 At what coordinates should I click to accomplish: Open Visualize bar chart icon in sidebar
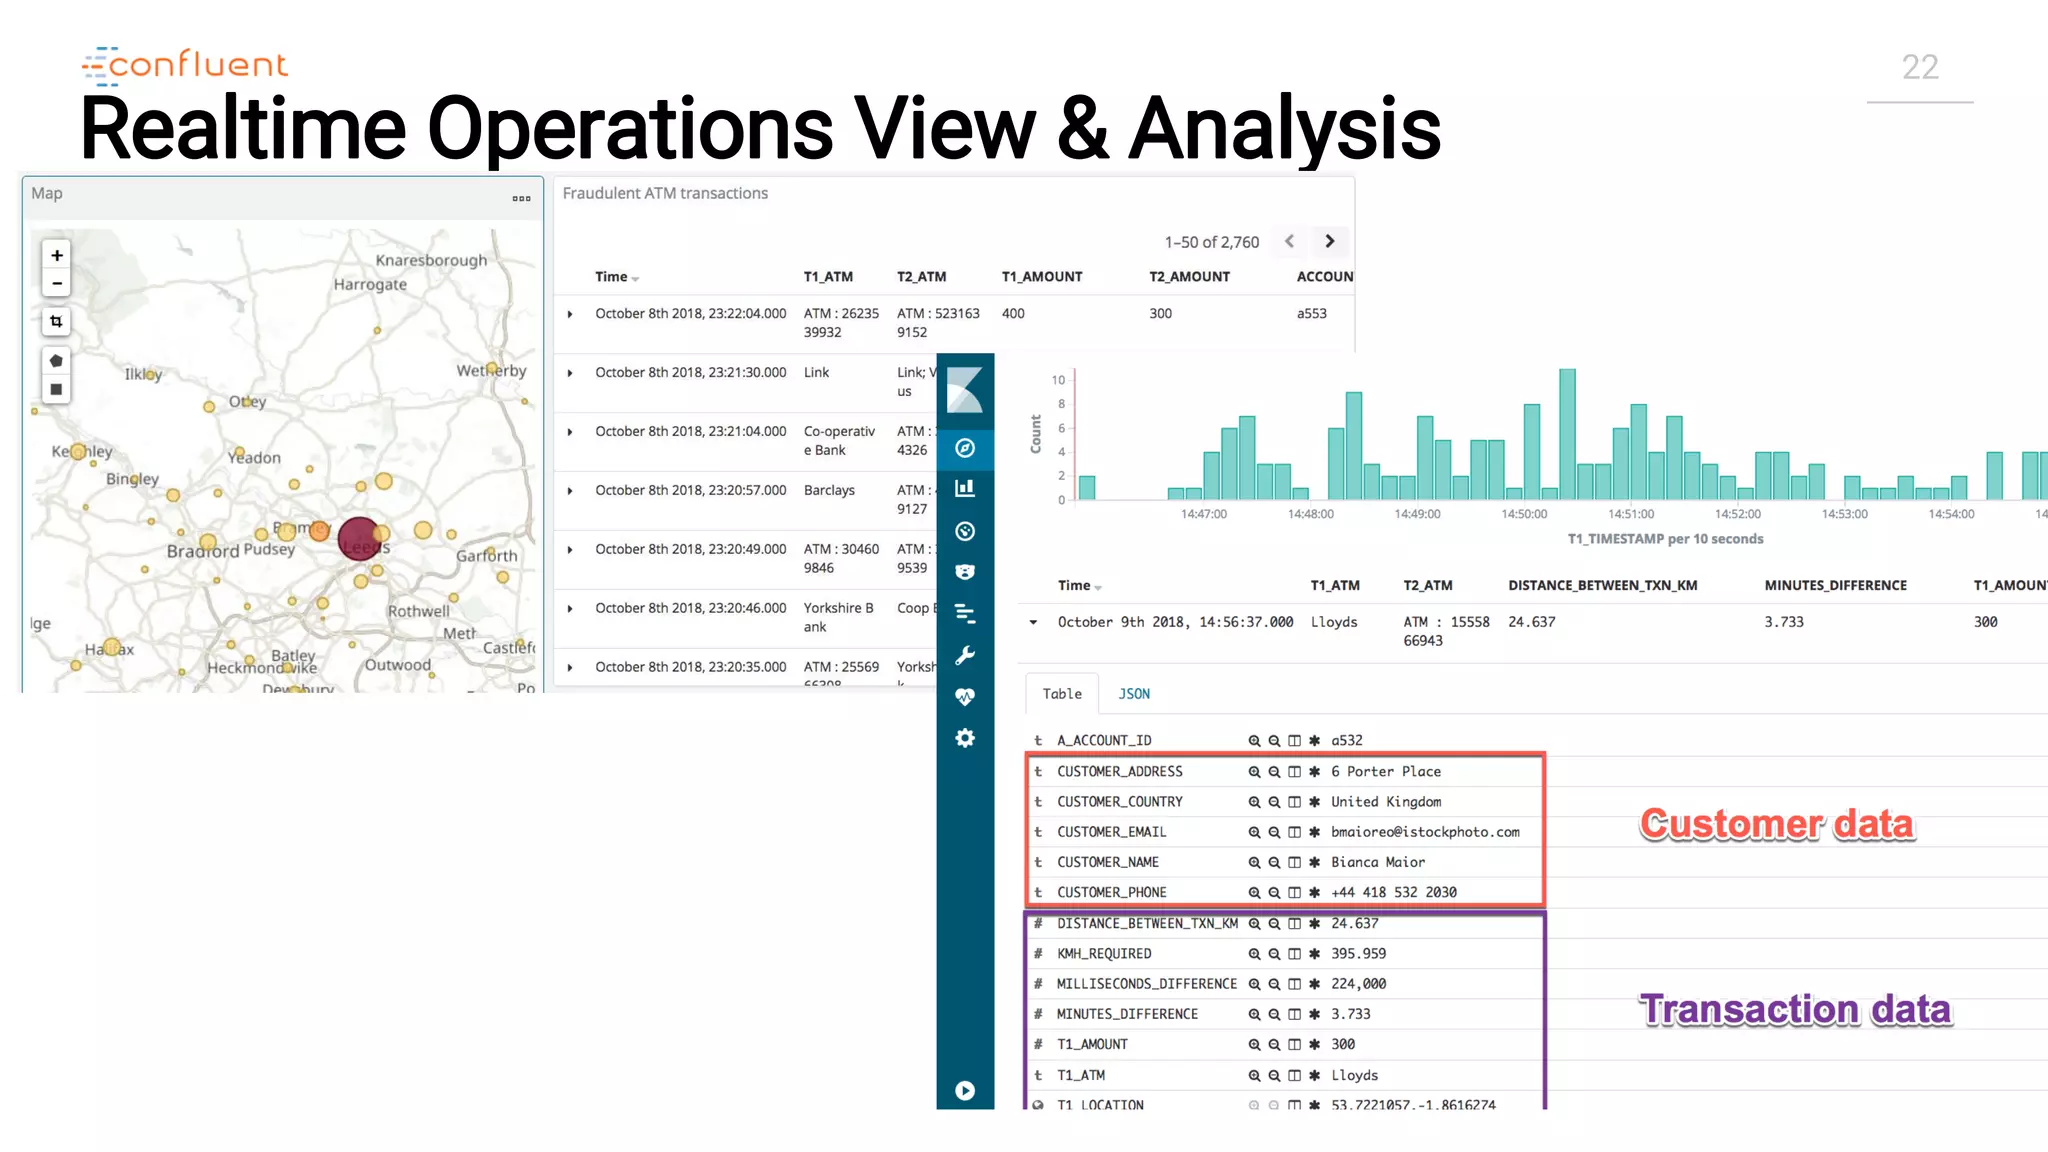965,488
